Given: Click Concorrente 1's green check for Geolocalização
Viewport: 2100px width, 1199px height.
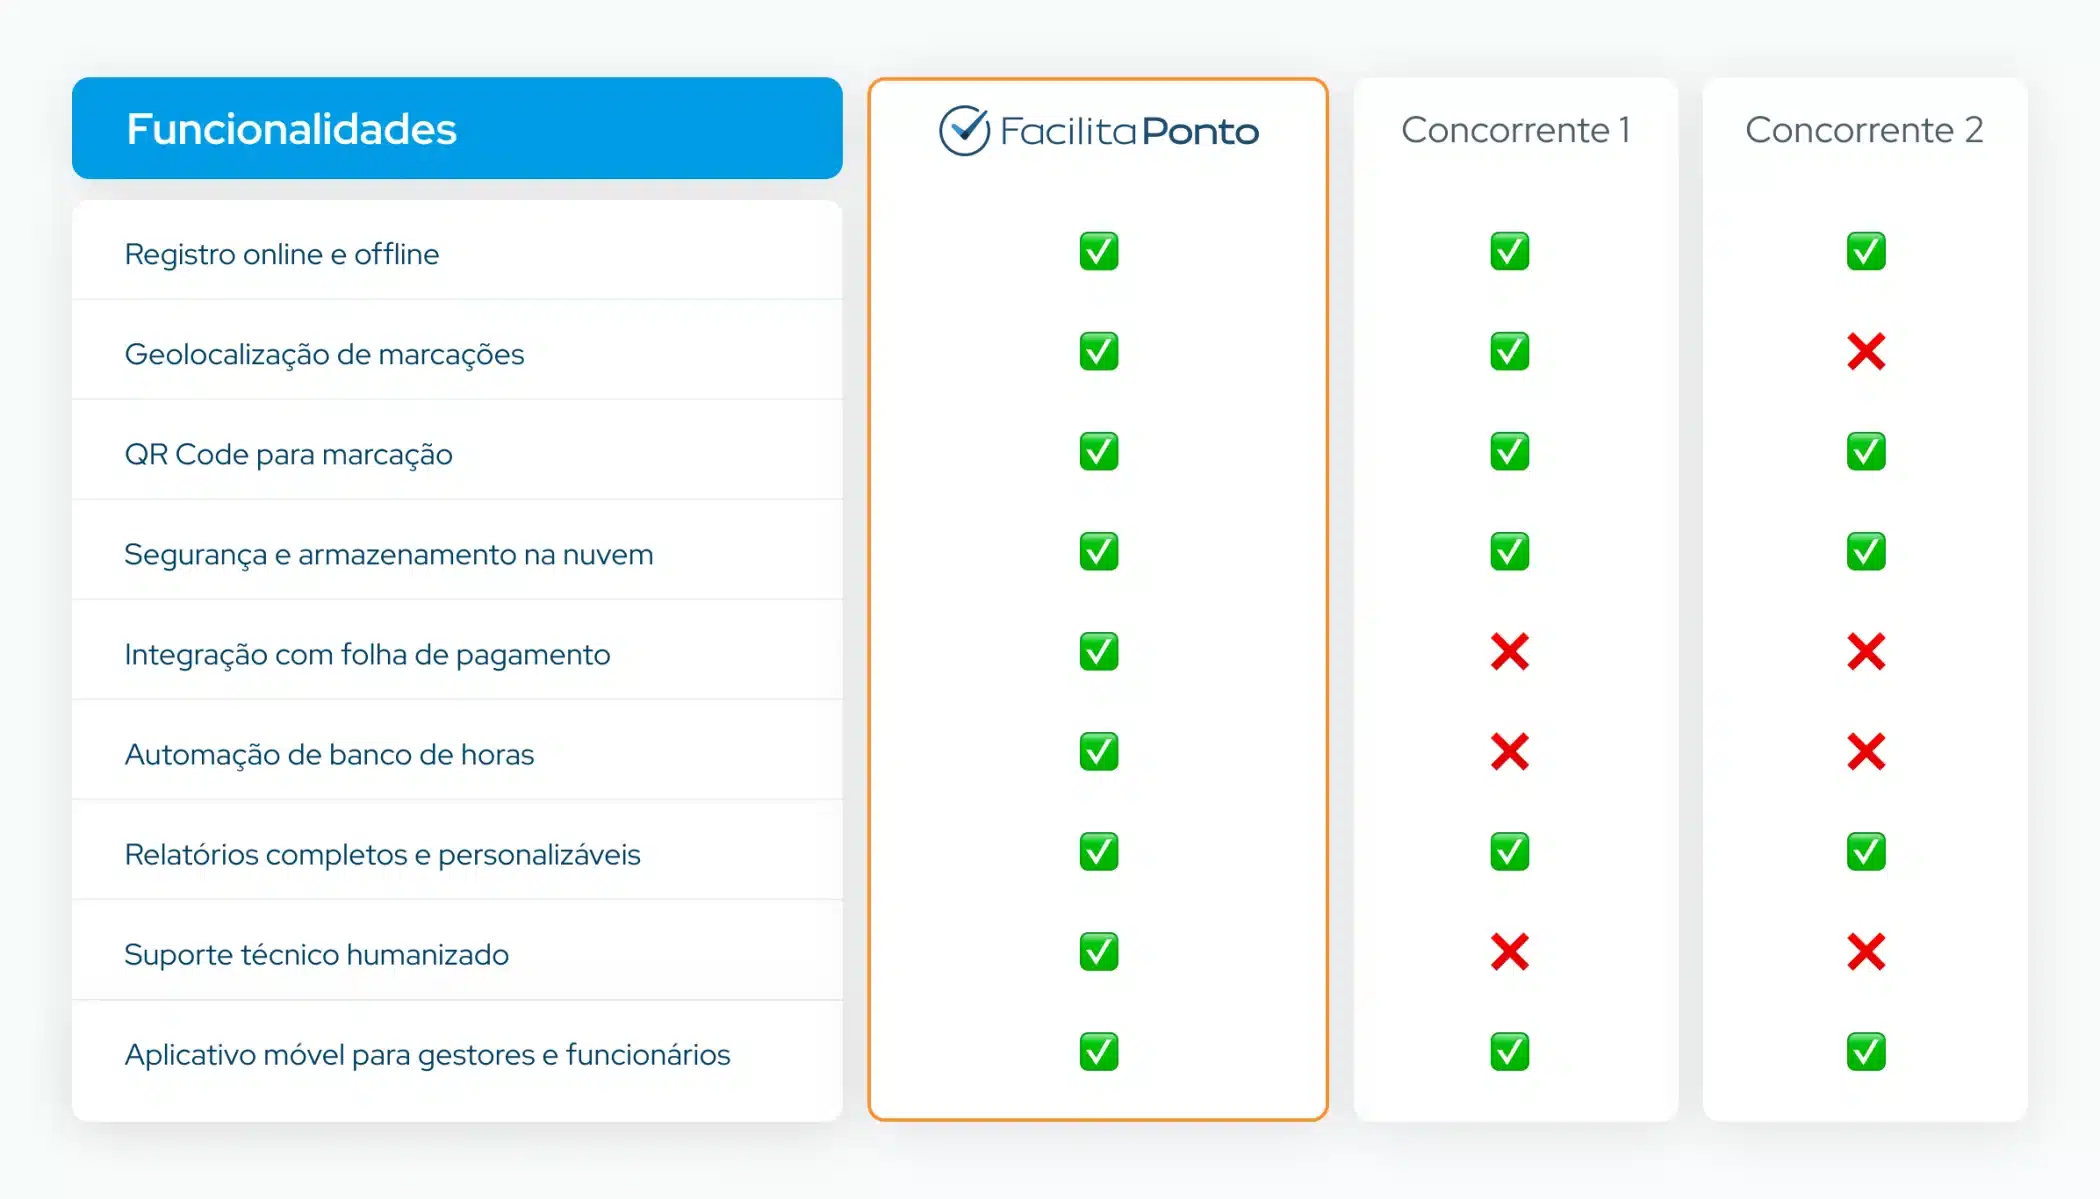Looking at the screenshot, I should click(x=1509, y=351).
